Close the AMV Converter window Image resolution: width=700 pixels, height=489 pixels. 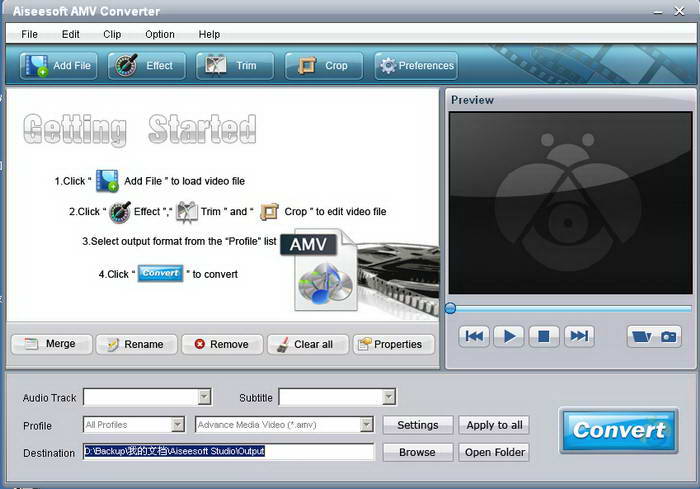pyautogui.click(x=679, y=11)
